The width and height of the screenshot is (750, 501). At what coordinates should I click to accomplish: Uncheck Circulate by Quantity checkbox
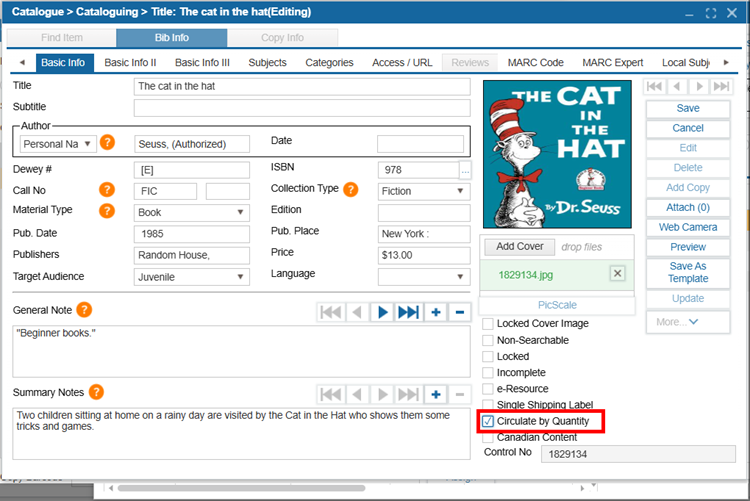click(x=488, y=422)
